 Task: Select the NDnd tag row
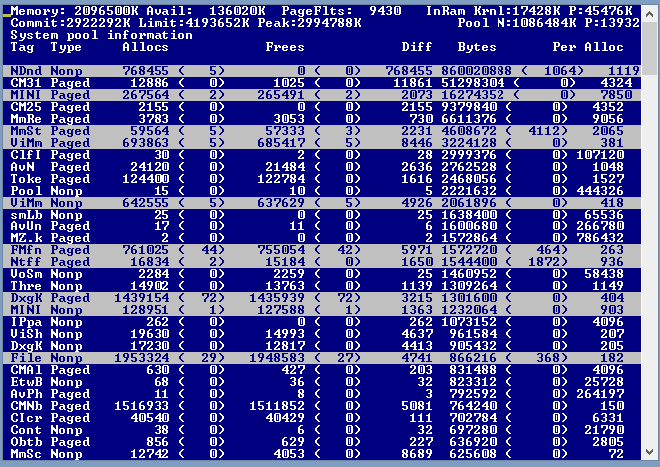pyautogui.click(x=322, y=71)
